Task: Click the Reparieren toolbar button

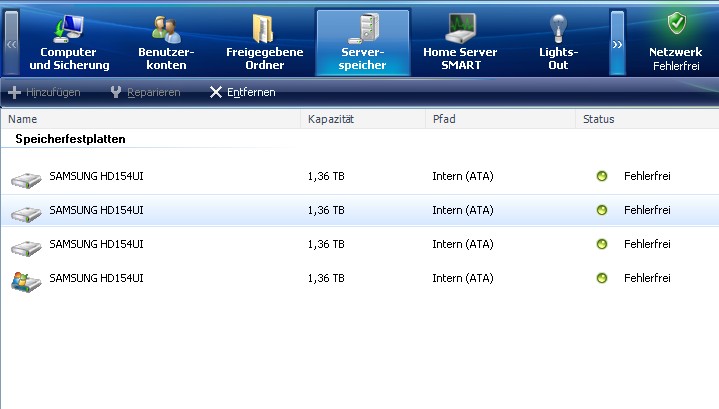Action: click(145, 92)
